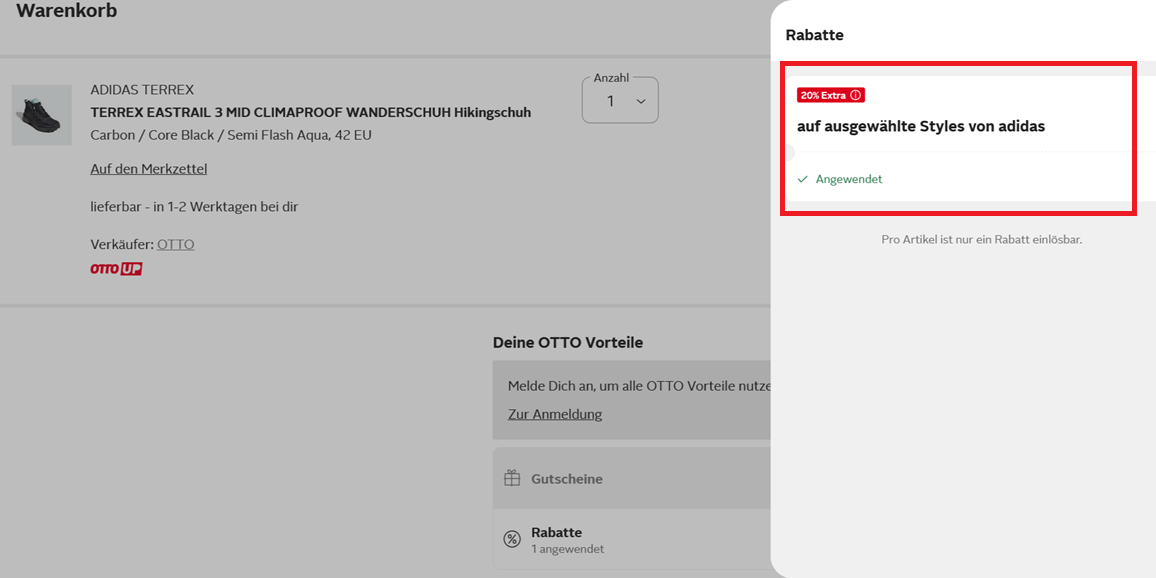Image resolution: width=1156 pixels, height=578 pixels.
Task: Click the green checkmark beside Angewendet
Action: (x=803, y=179)
